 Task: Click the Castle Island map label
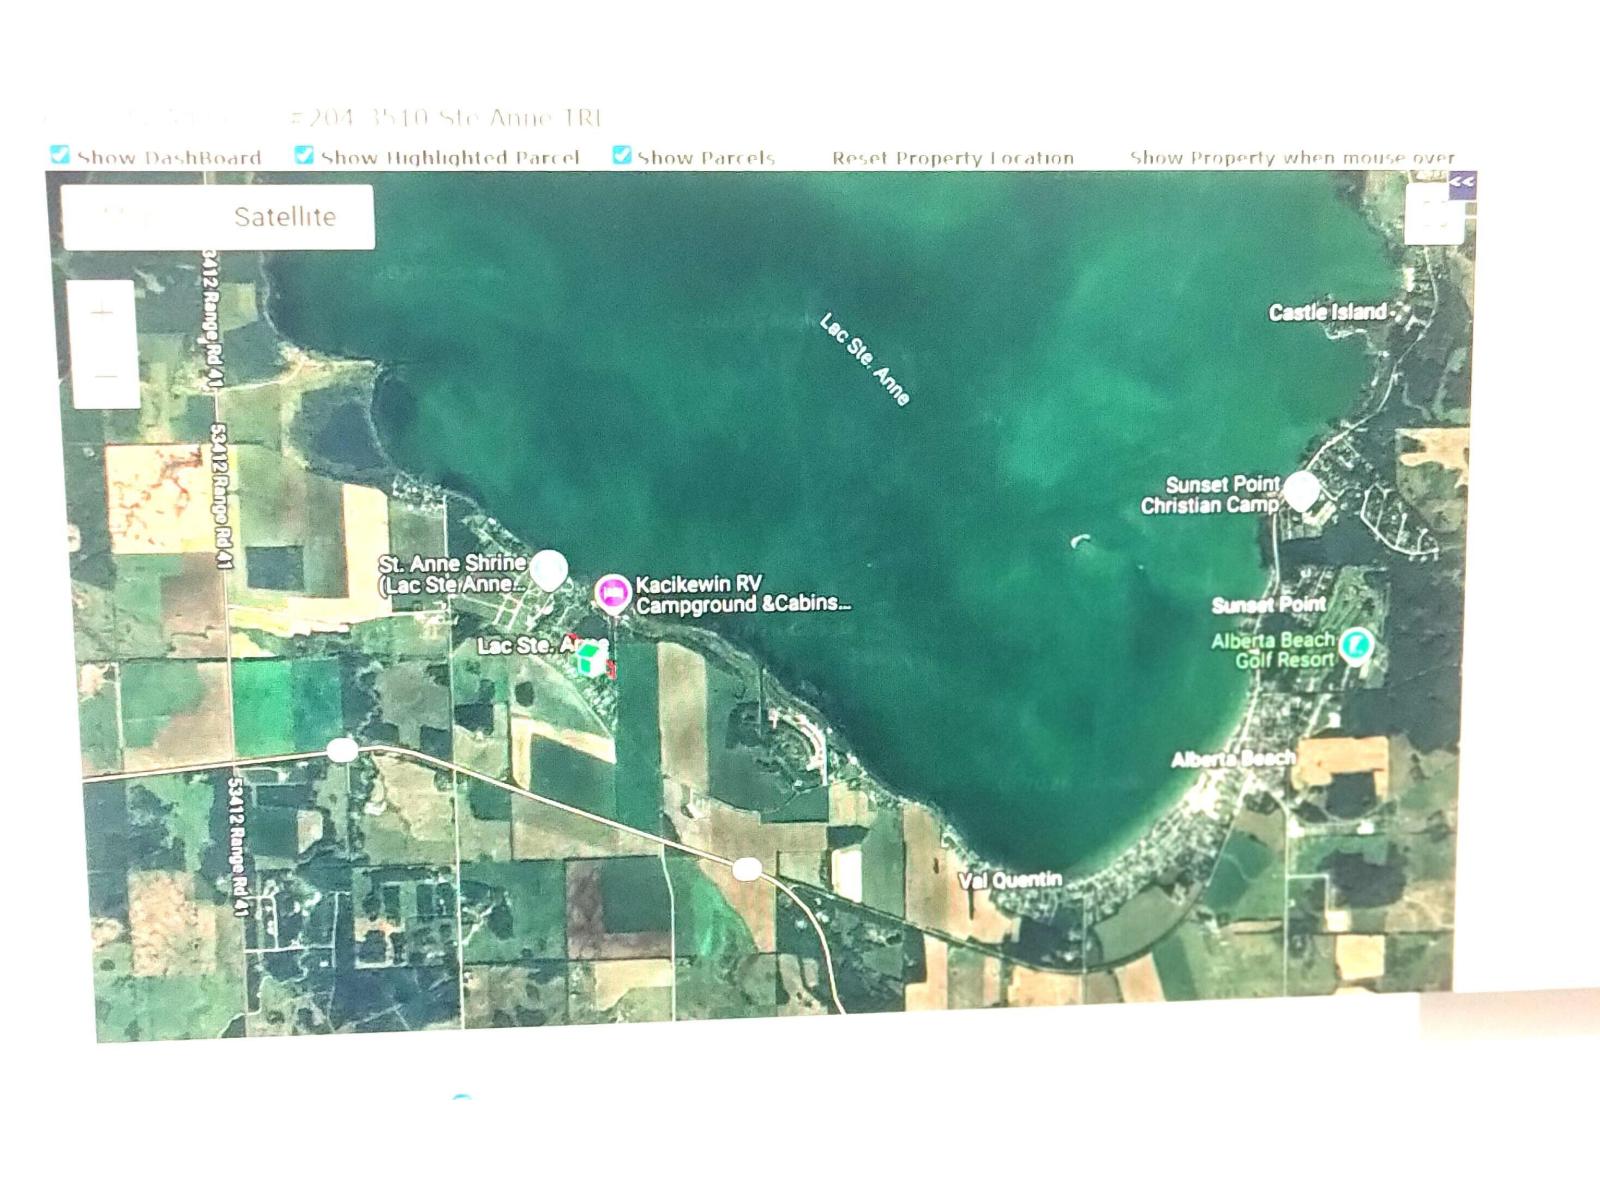(x=1327, y=313)
